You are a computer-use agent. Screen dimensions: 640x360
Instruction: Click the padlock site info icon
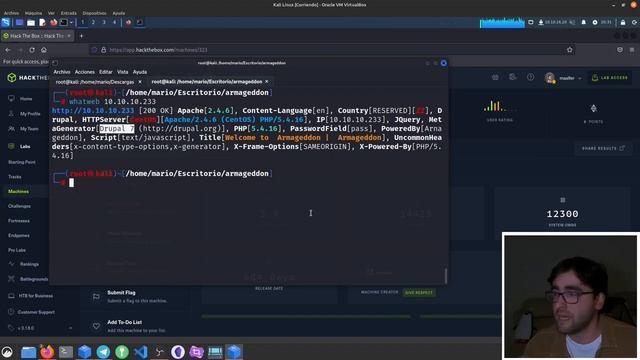(x=104, y=50)
